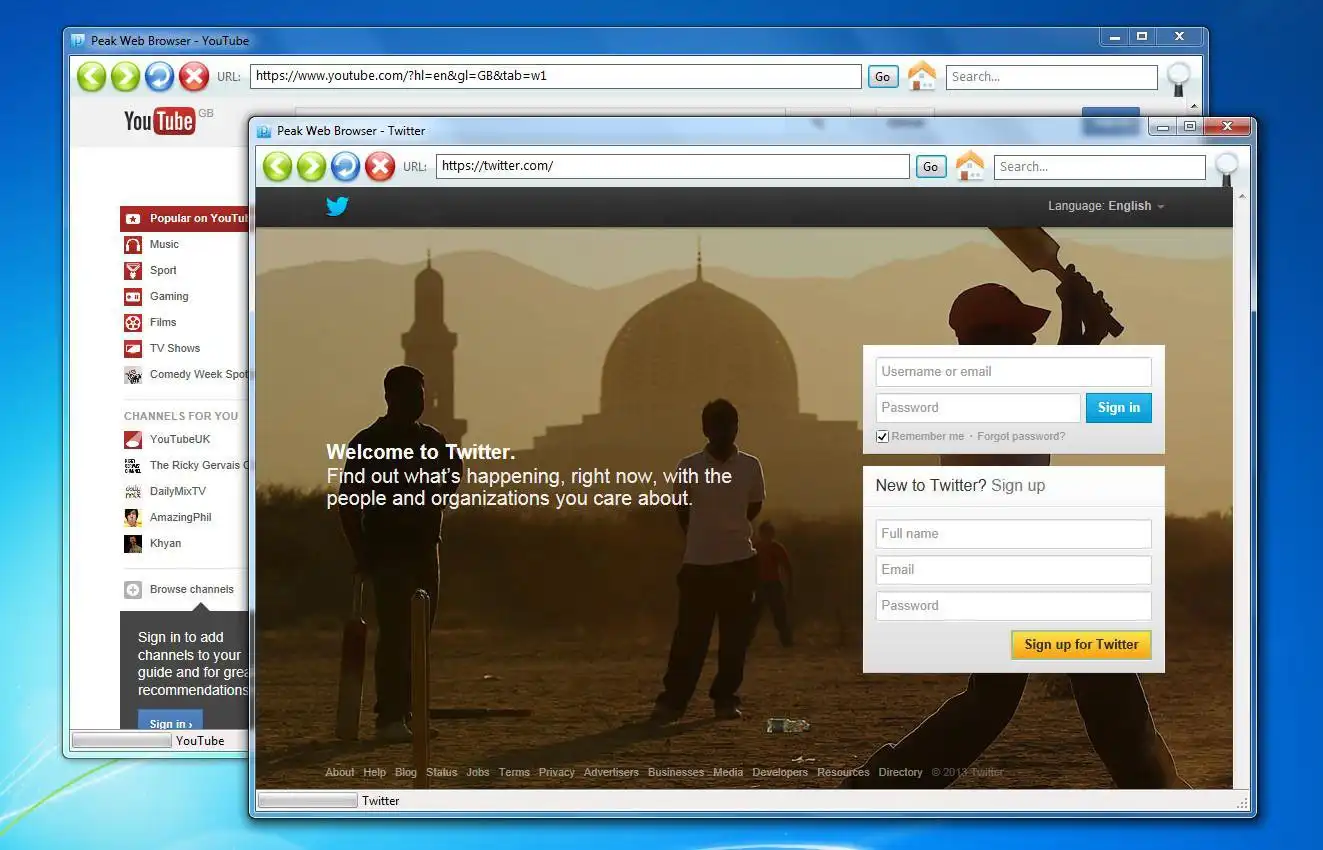Focus the Email field in sign-up form
Viewport: 1323px width, 850px height.
(x=1014, y=570)
